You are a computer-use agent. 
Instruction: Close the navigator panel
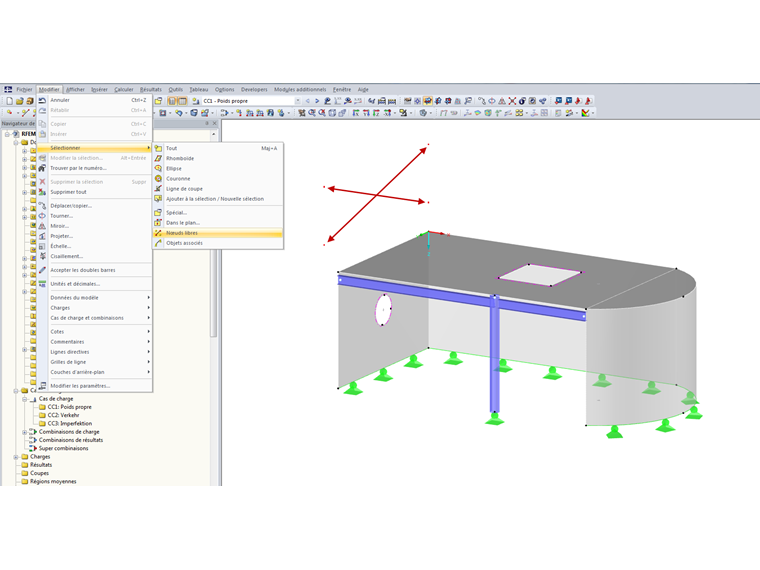click(x=215, y=124)
